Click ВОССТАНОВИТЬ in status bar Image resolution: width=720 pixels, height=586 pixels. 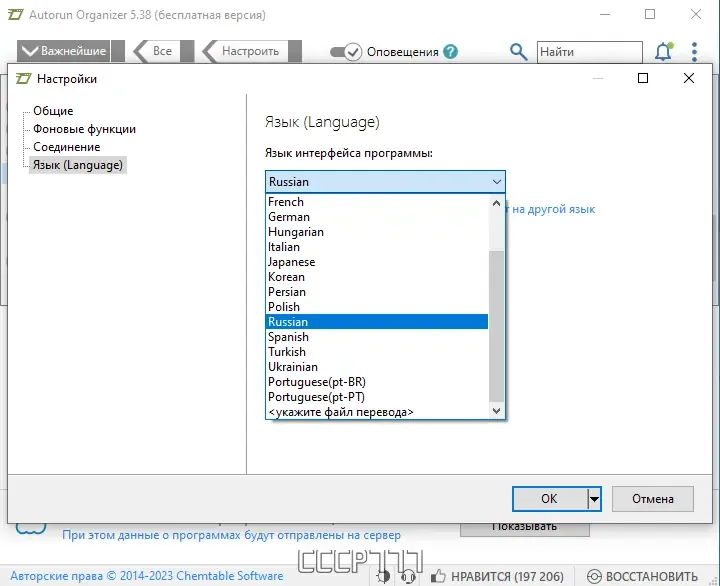click(x=652, y=576)
